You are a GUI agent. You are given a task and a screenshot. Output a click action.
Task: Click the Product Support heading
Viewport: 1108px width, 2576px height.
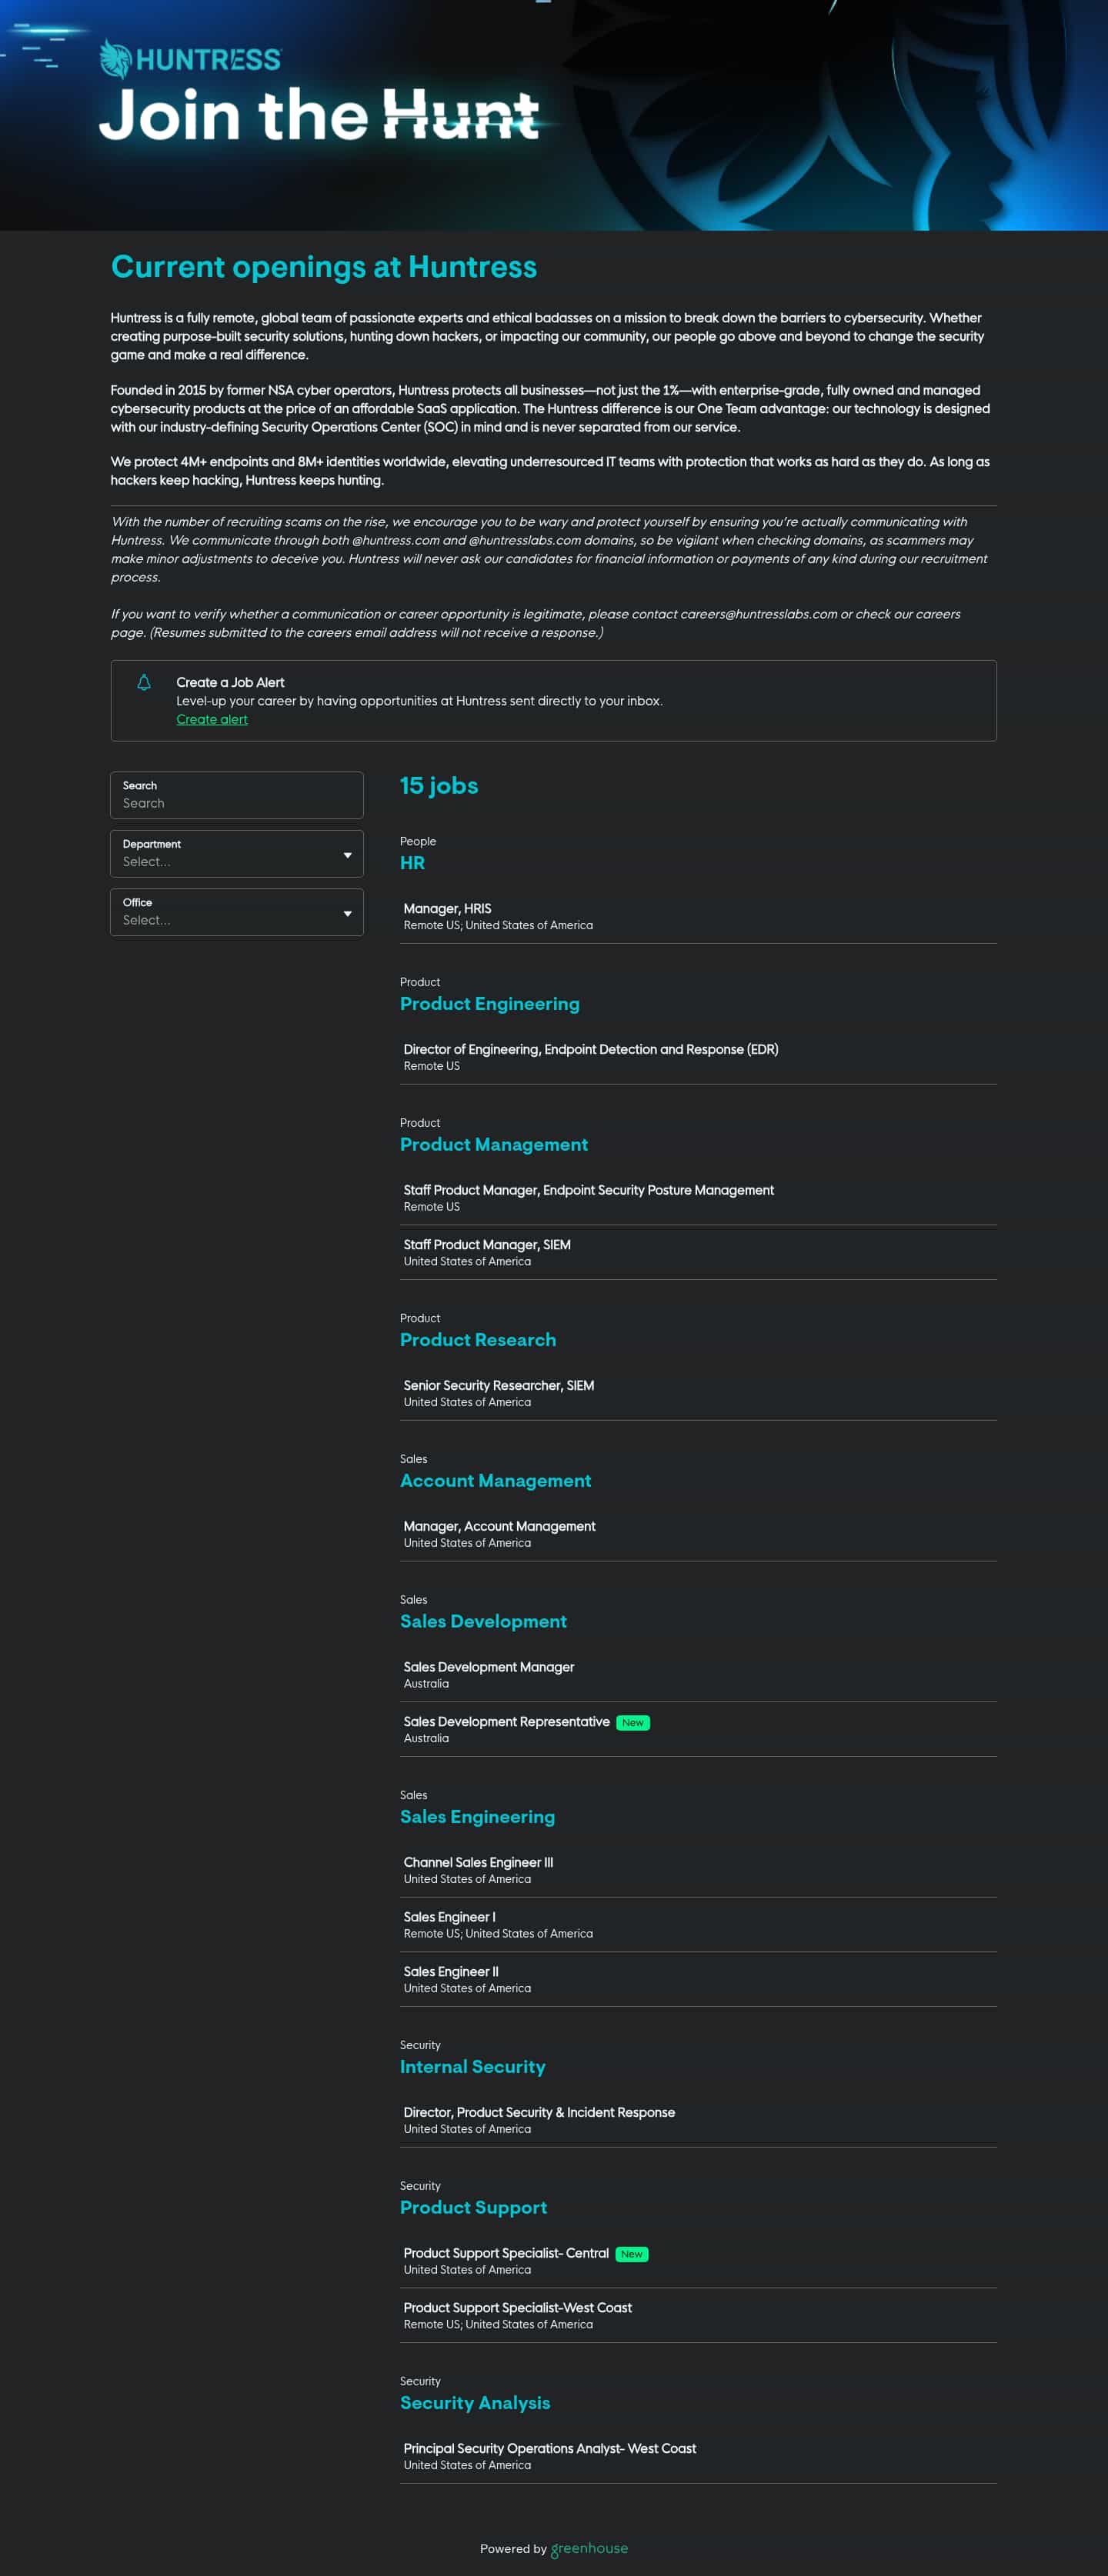pos(474,2208)
